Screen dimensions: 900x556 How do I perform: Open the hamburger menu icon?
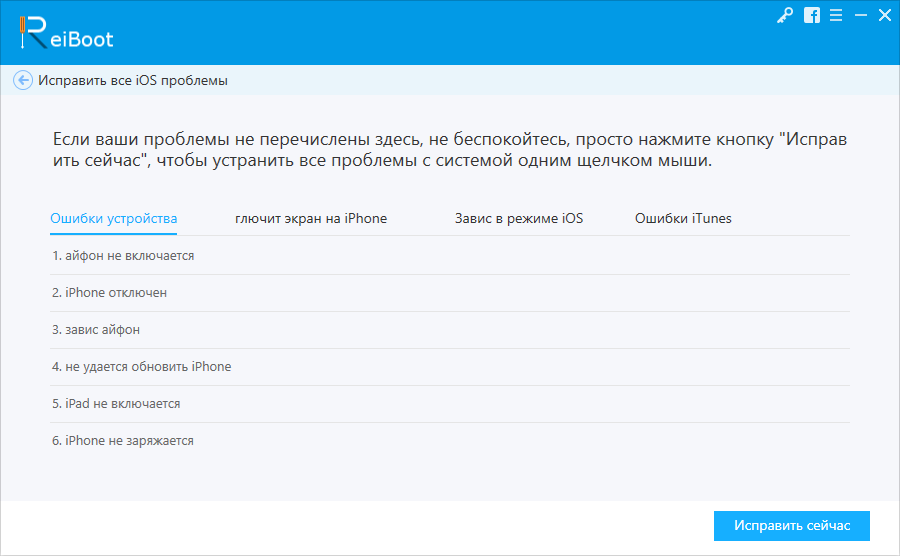click(836, 15)
